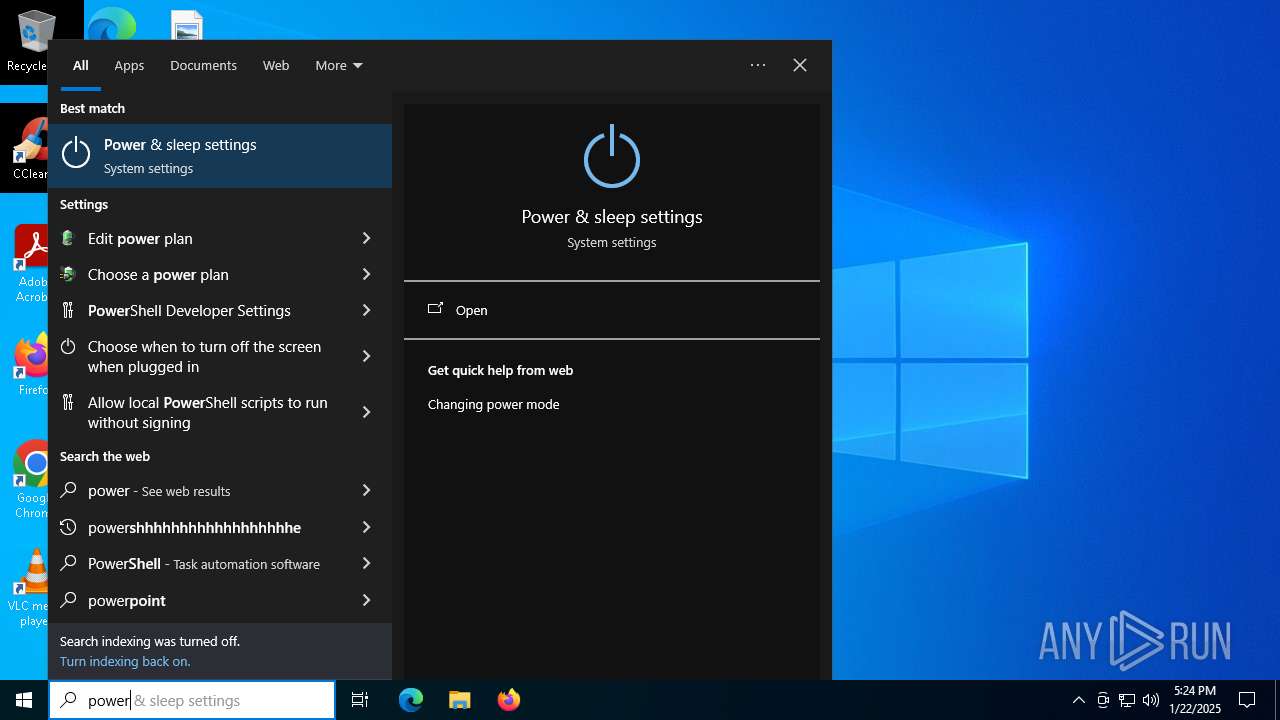Close the search panel with X
Screen dimensions: 1280x720
coord(800,65)
